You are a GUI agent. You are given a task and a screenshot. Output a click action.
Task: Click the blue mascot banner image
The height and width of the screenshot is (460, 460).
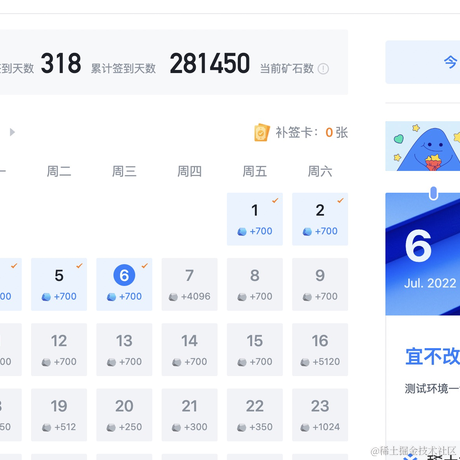pyautogui.click(x=423, y=146)
